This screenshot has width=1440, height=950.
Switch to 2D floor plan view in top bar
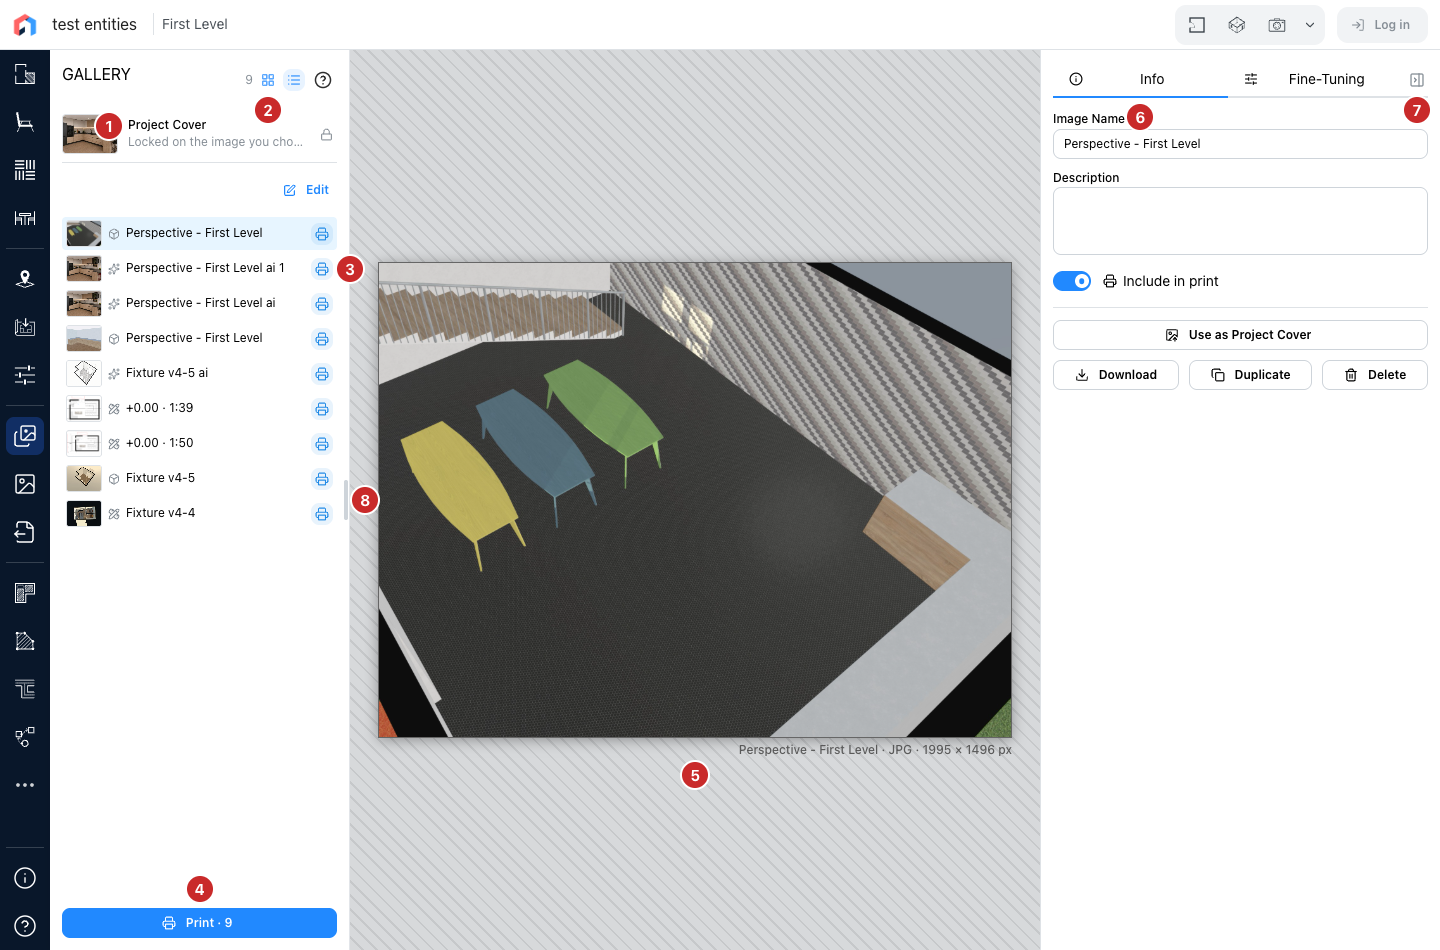click(1197, 25)
